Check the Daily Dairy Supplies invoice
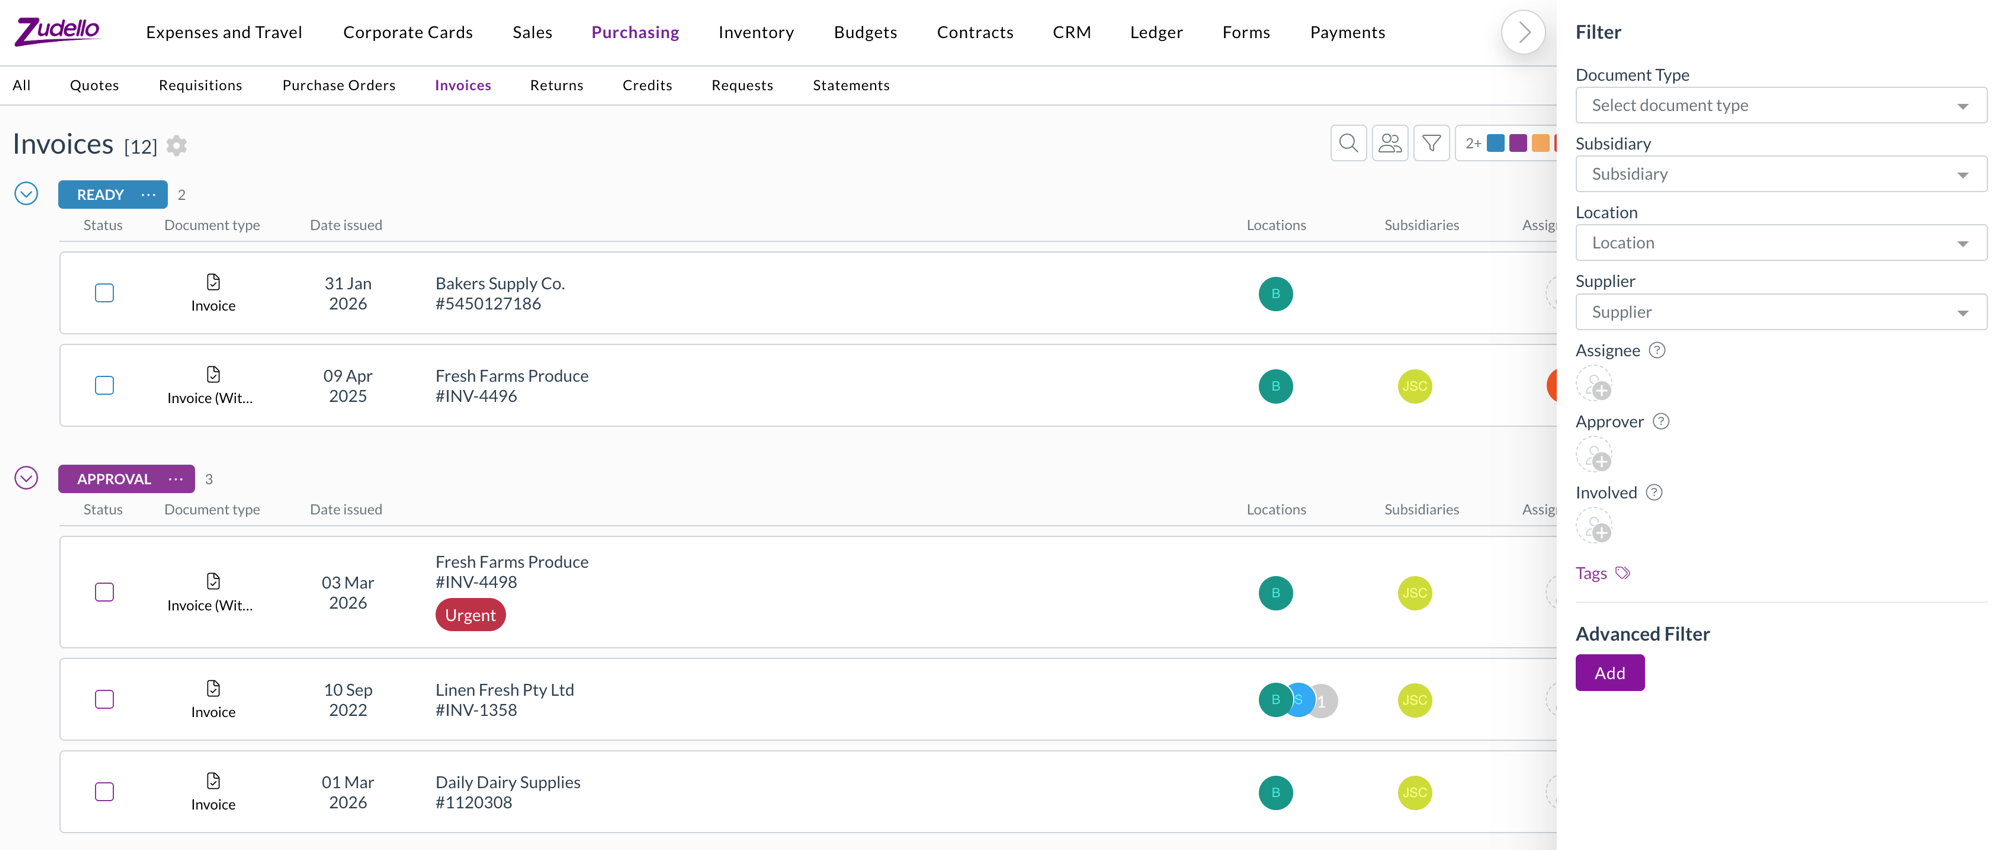 click(x=104, y=791)
